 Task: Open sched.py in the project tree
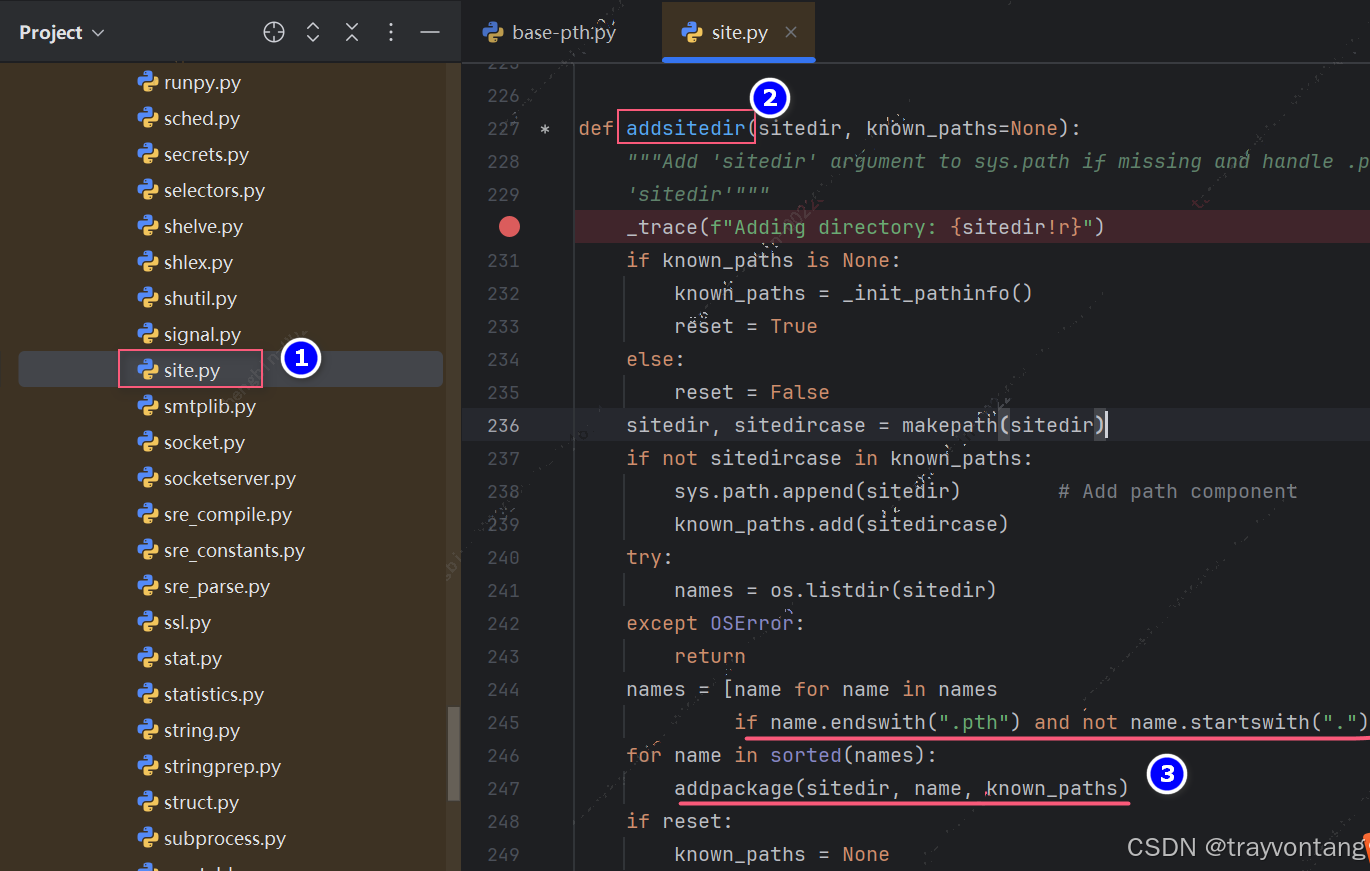click(x=188, y=119)
